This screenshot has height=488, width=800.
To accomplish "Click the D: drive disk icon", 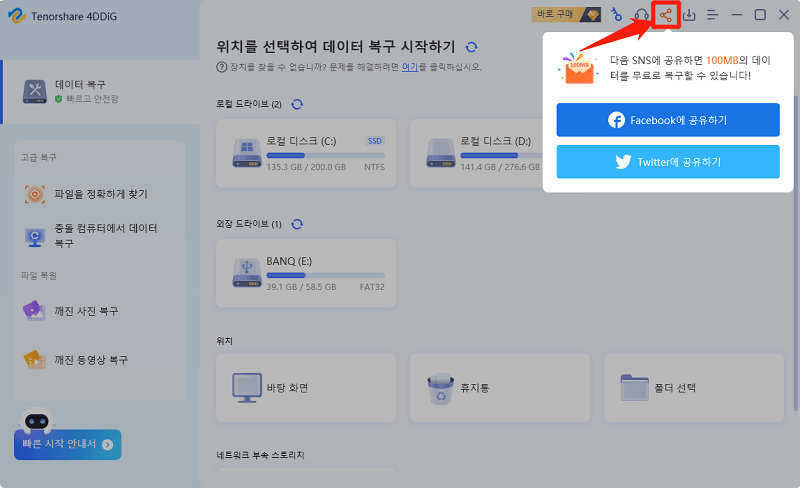I will pos(441,153).
